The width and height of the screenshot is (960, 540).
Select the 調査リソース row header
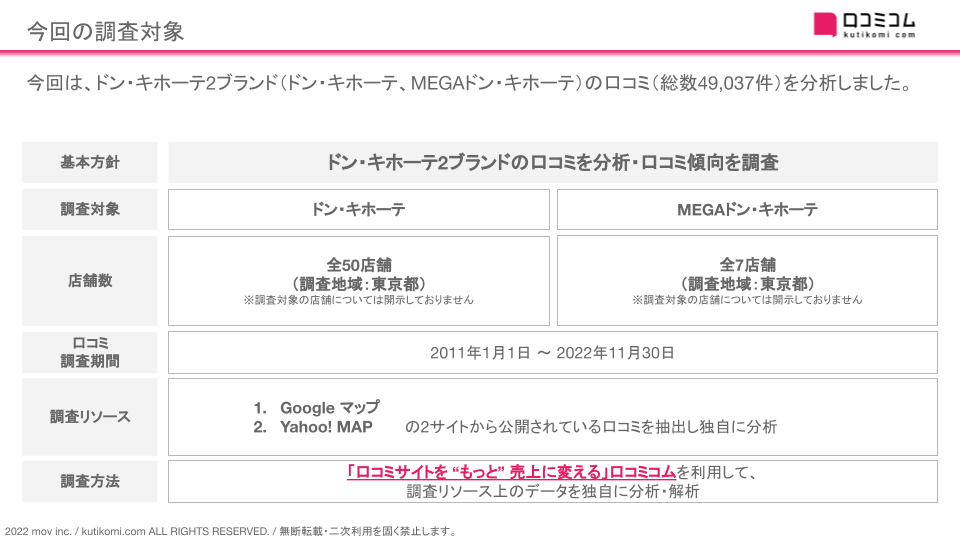[x=90, y=417]
